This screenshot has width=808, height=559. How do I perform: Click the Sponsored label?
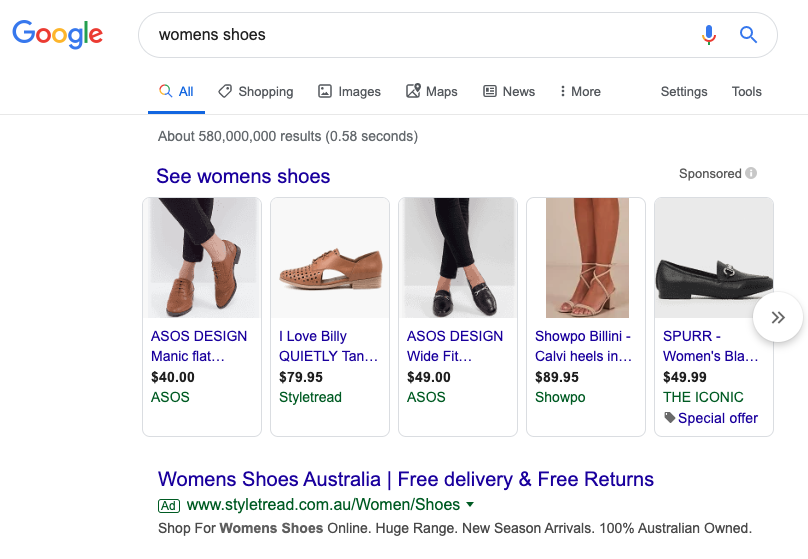pos(710,174)
